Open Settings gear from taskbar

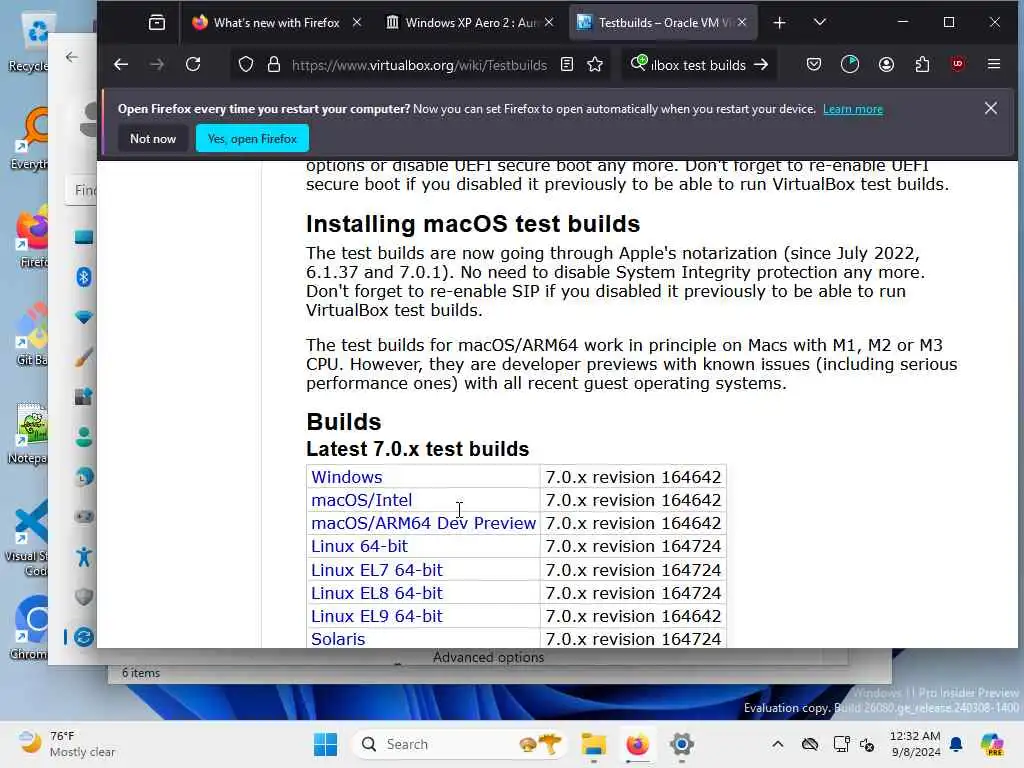coord(681,744)
